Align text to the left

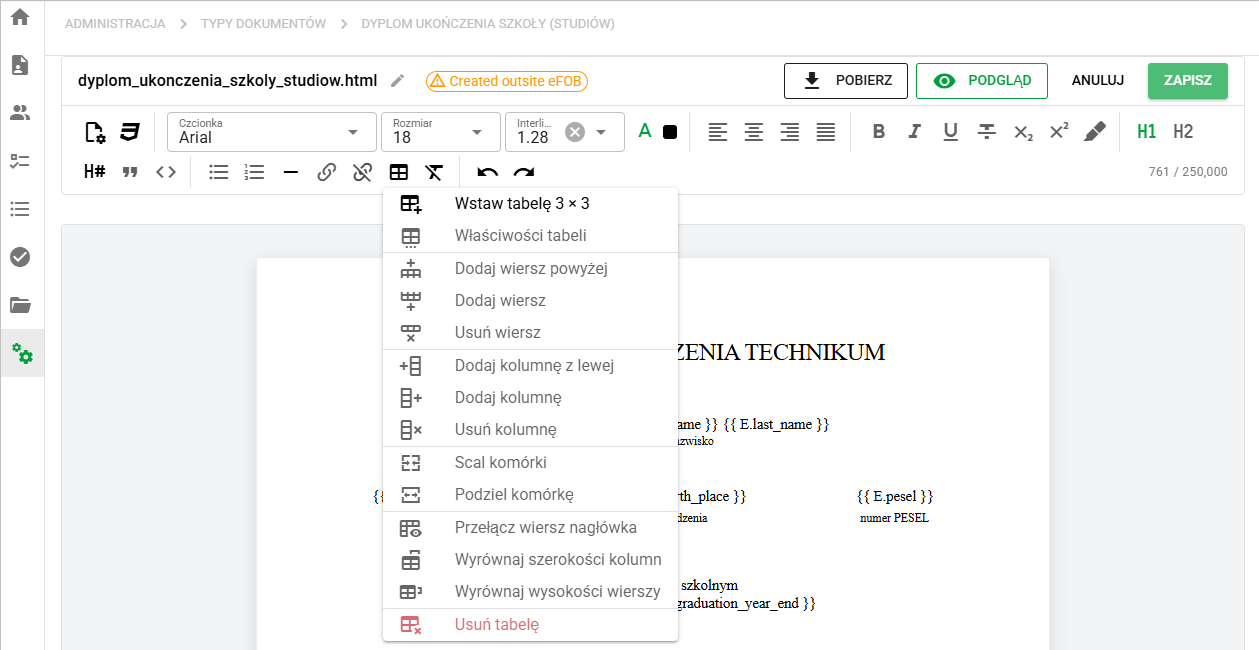718,132
